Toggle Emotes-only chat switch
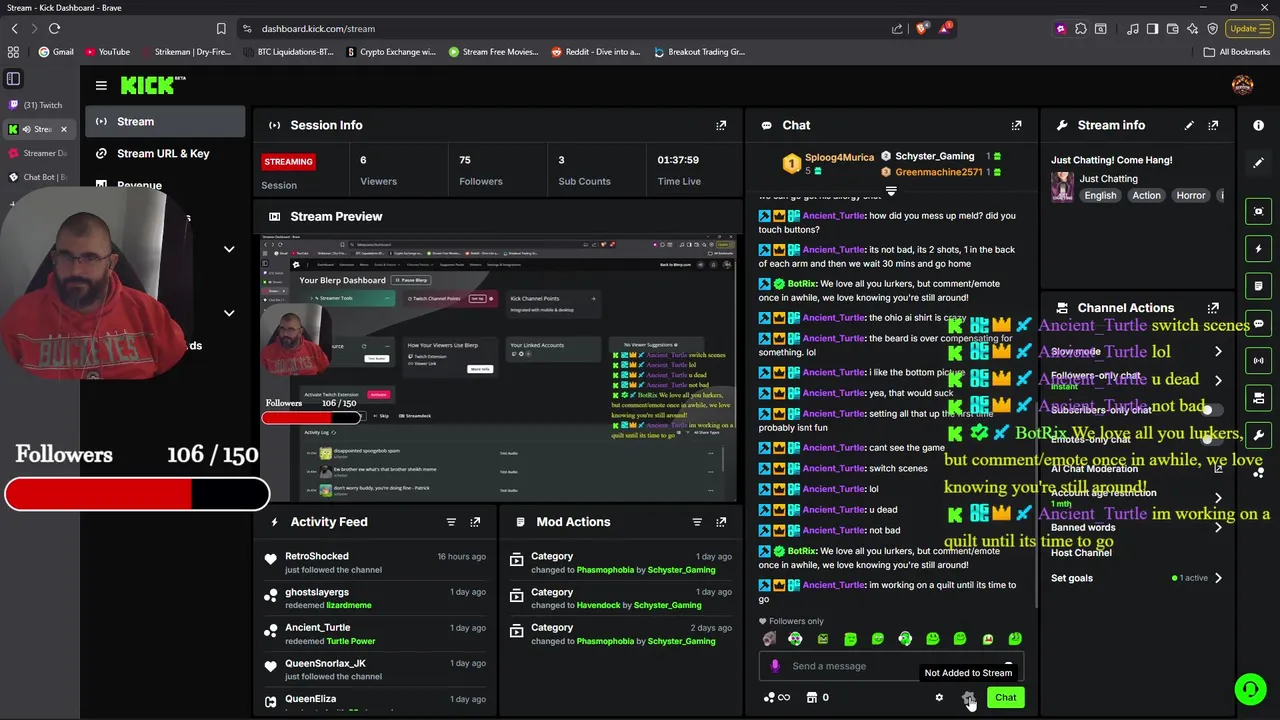Image resolution: width=1280 pixels, height=720 pixels. (1211, 439)
